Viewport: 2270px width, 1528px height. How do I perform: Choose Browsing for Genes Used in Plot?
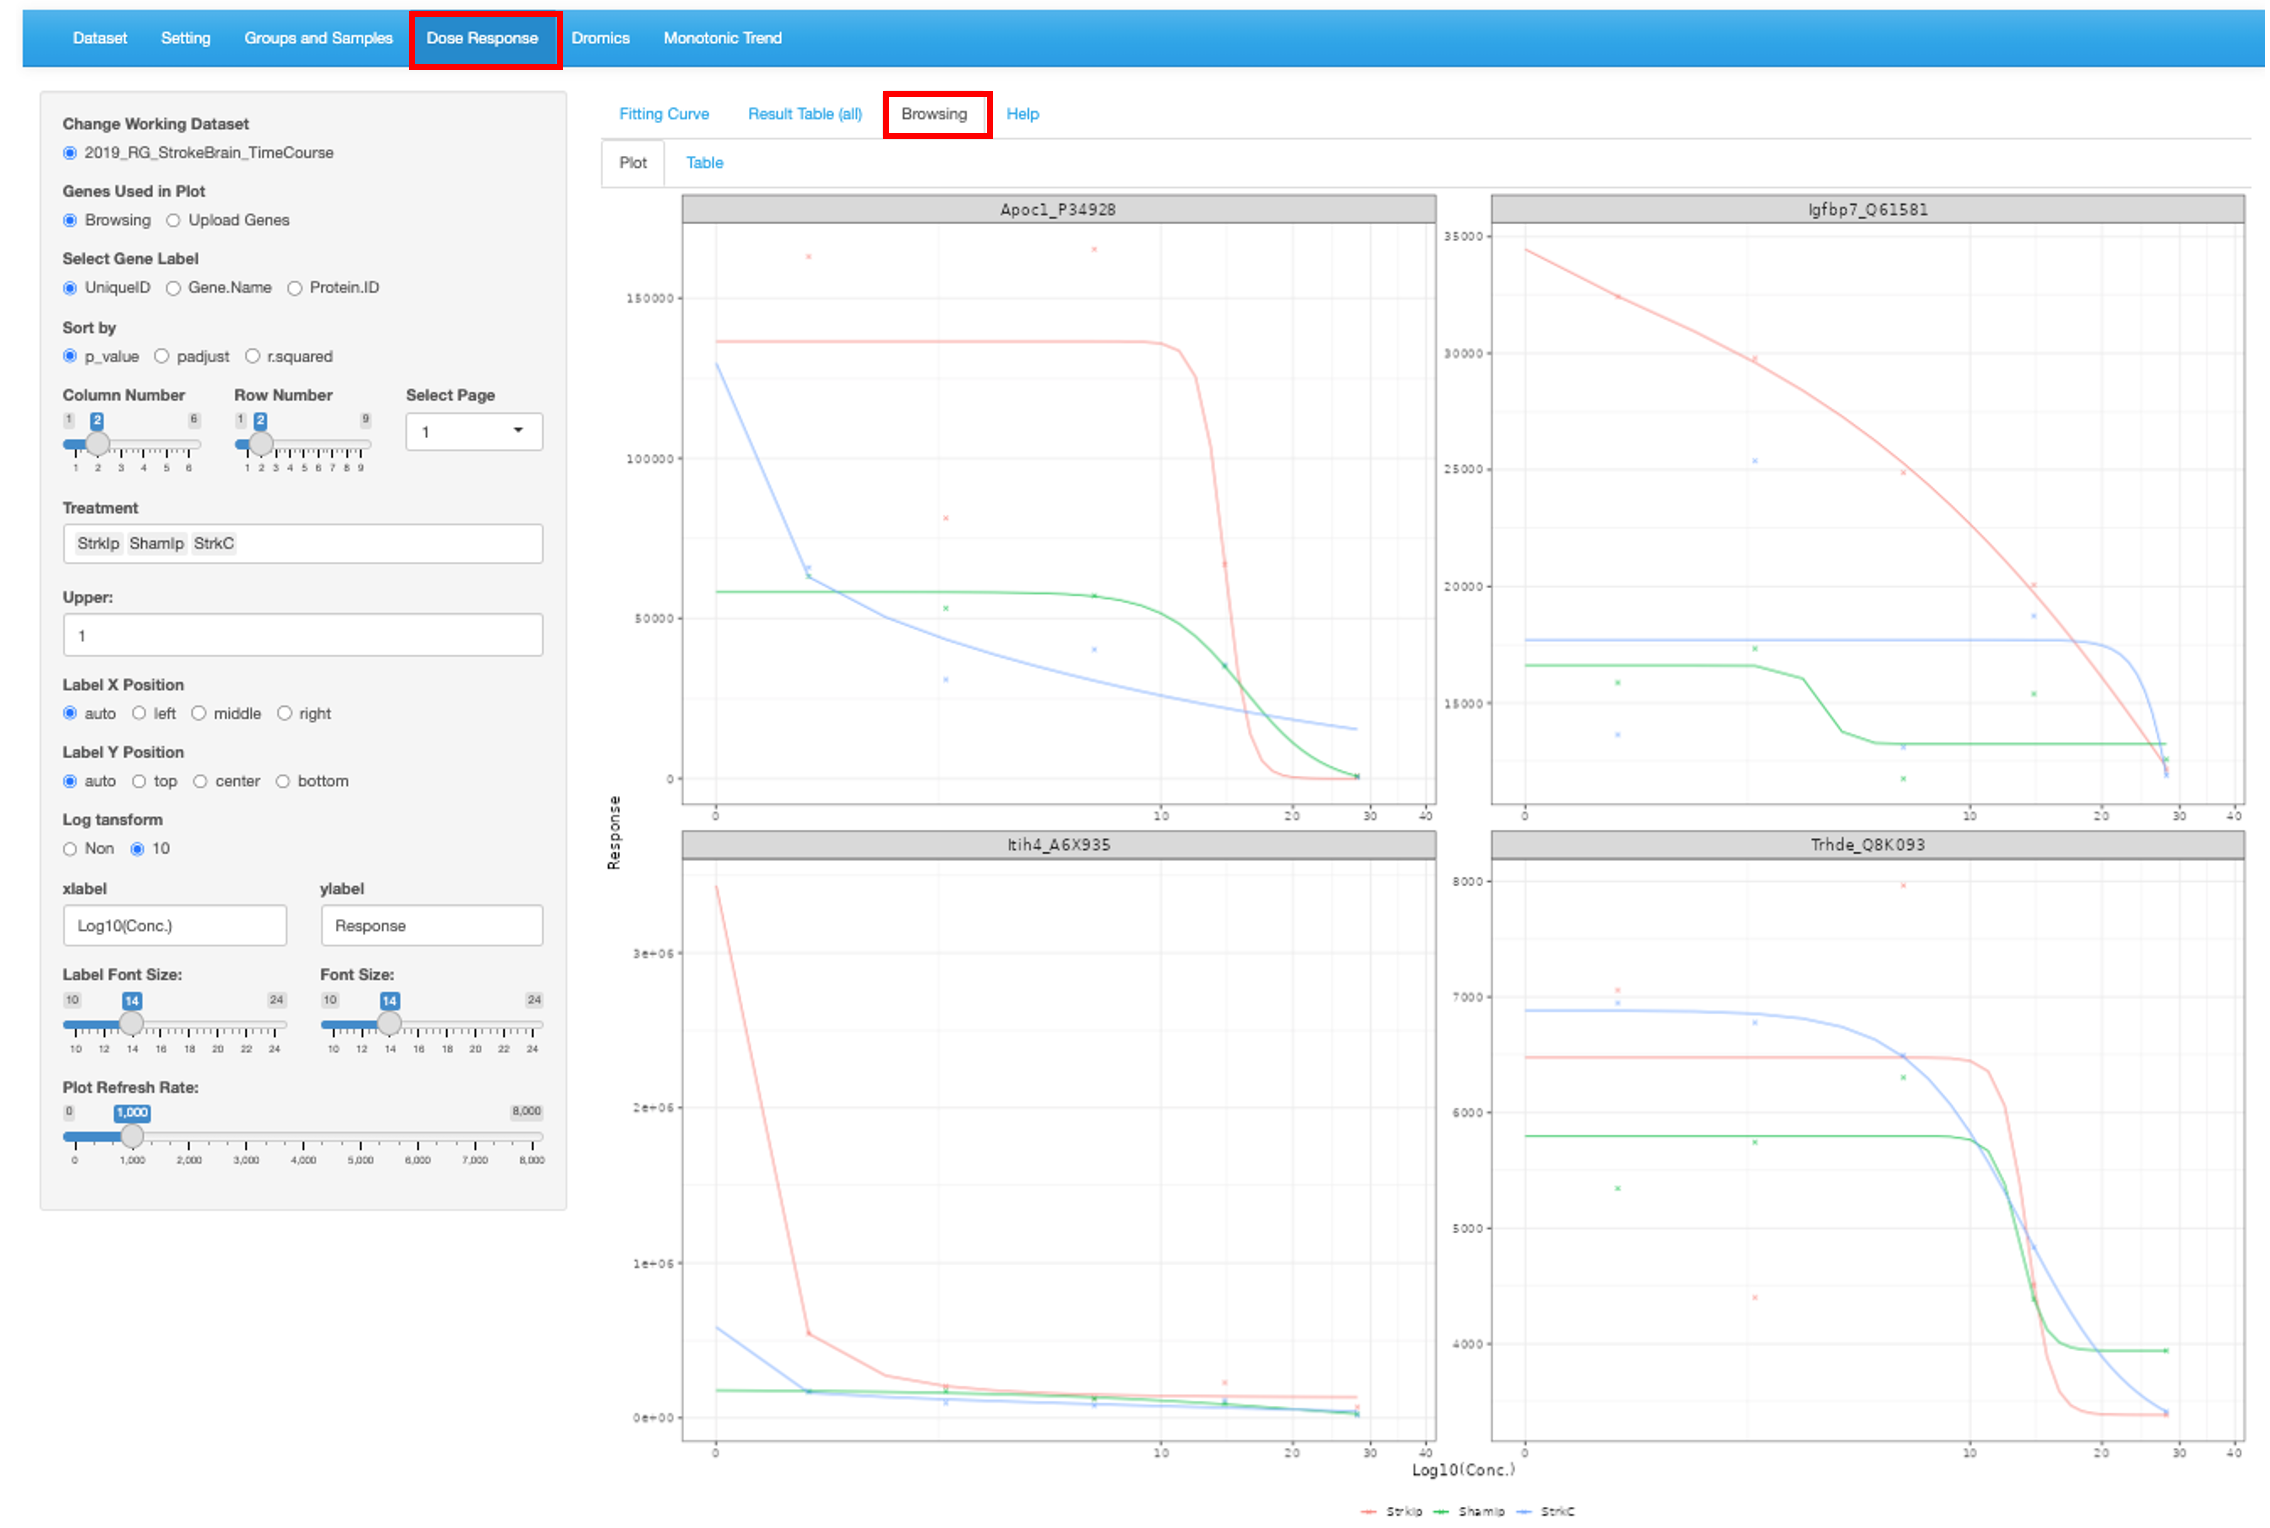click(70, 220)
